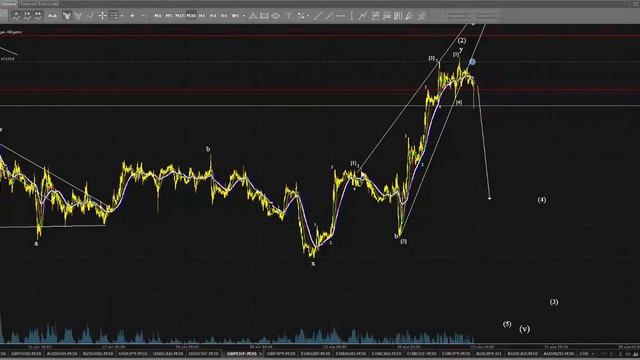Click the bold Y-shaped pitchfork icon
Screen dimensions: 640x360
coord(67,16)
